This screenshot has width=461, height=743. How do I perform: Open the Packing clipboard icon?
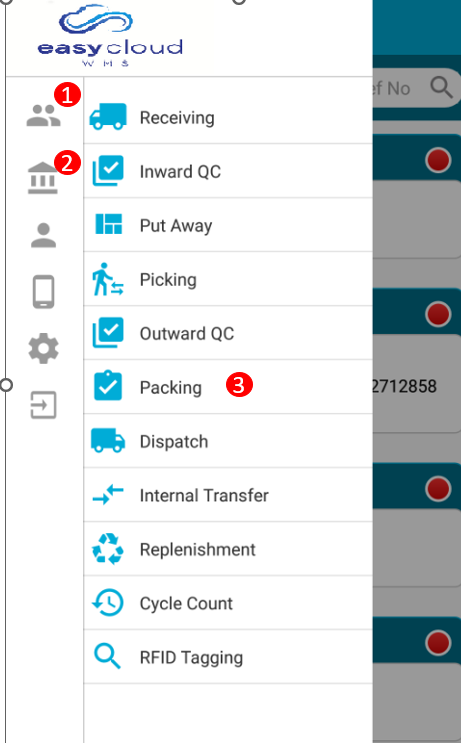pyautogui.click(x=108, y=386)
